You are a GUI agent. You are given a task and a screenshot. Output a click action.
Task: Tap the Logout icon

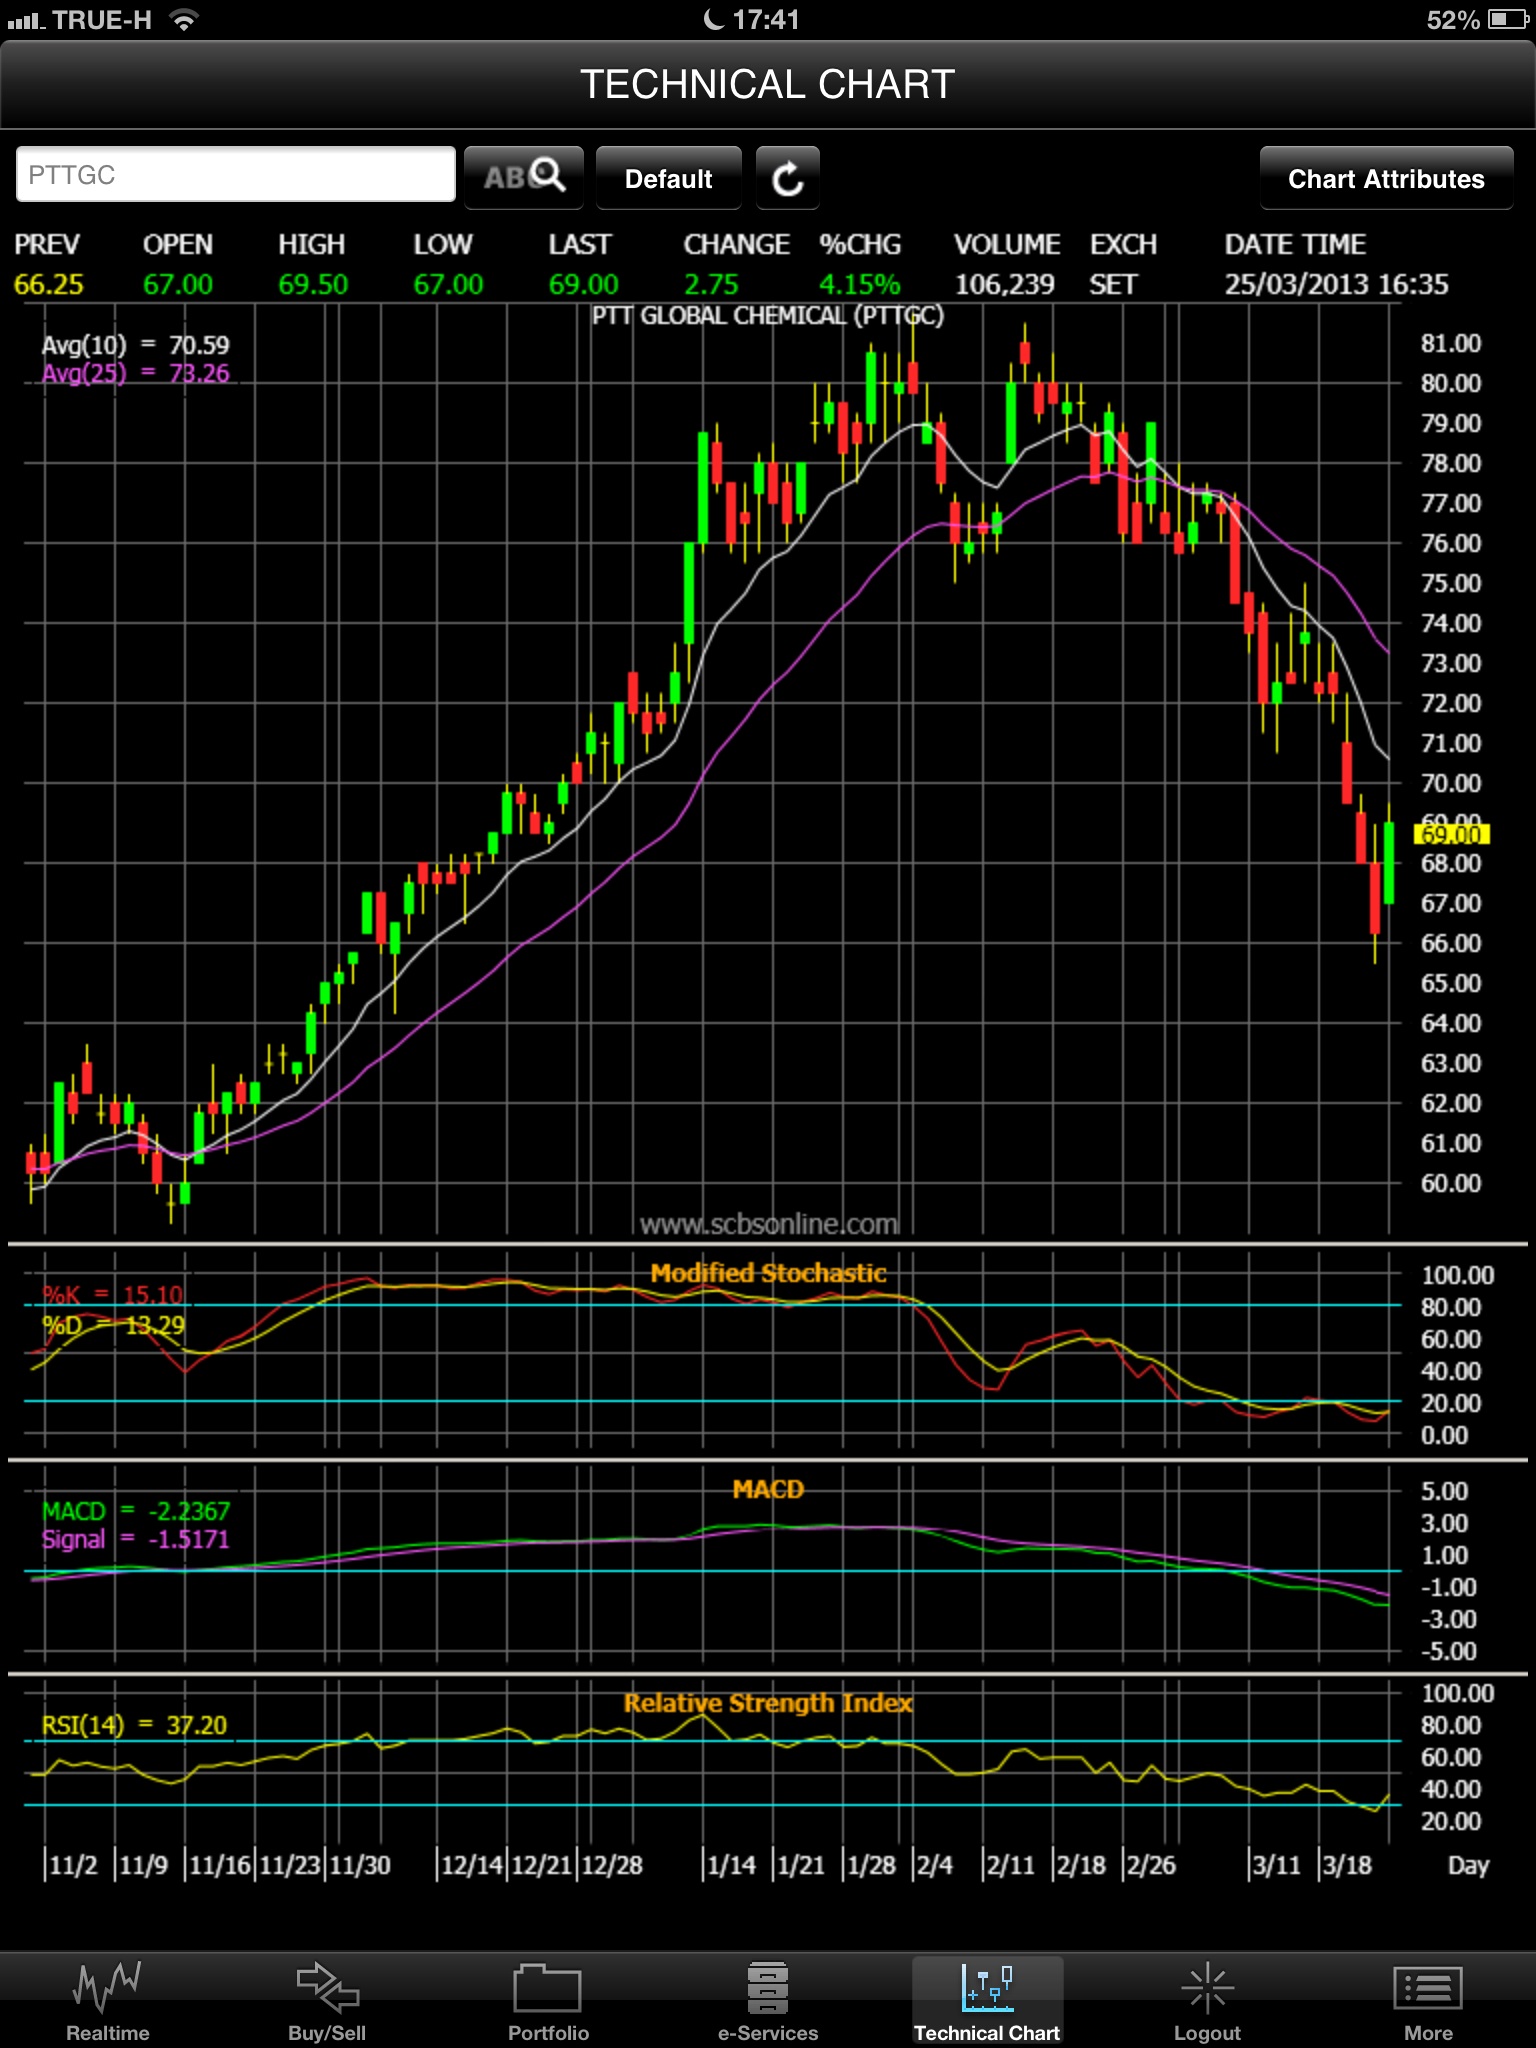(1207, 1987)
